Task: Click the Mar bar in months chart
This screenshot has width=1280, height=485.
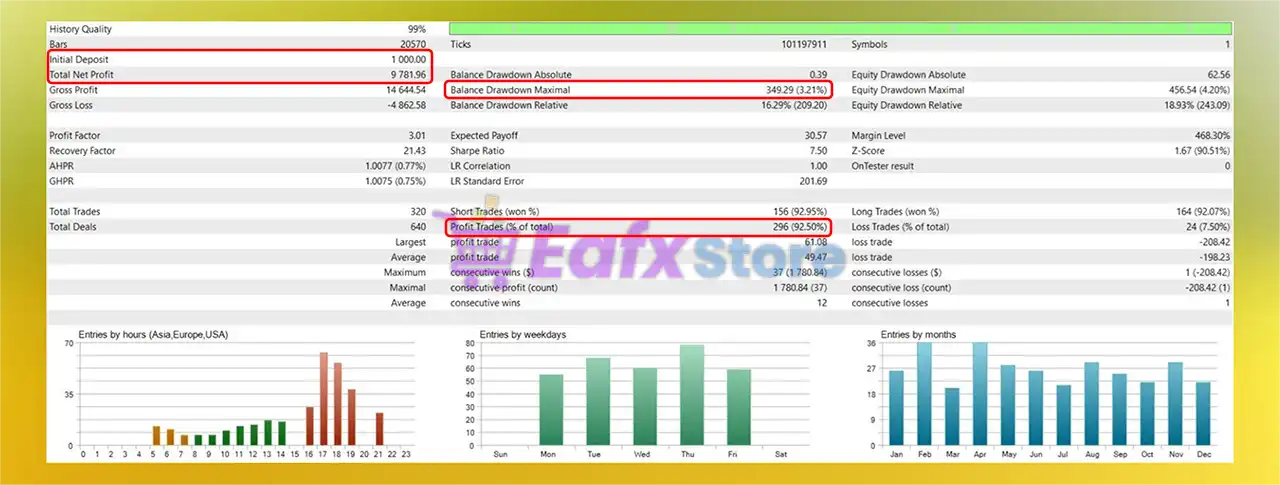Action: (952, 416)
